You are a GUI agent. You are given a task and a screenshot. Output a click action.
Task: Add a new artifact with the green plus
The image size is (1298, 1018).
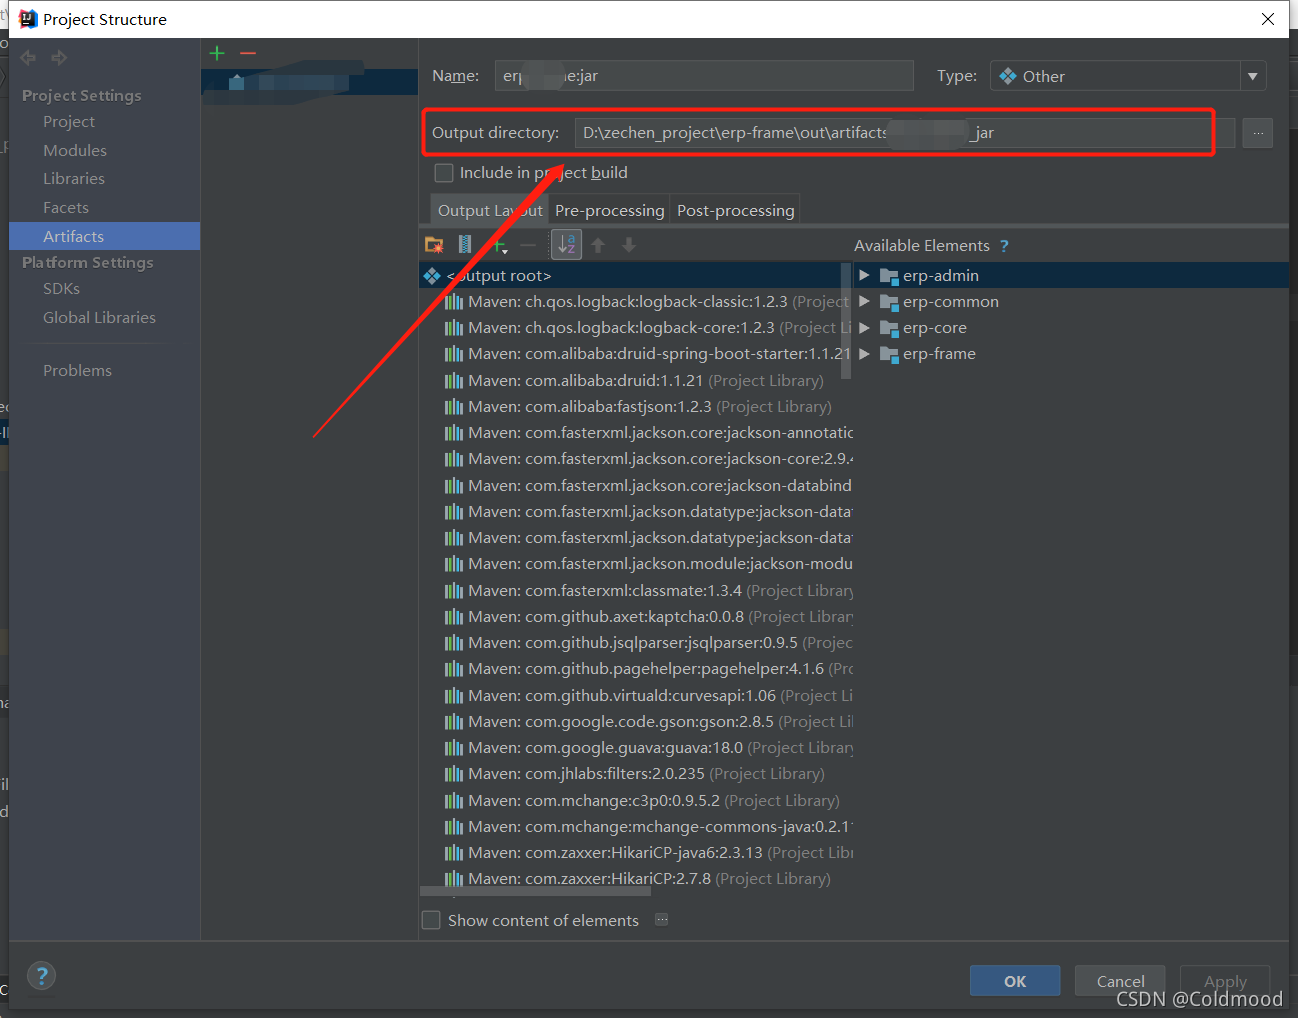pyautogui.click(x=217, y=53)
